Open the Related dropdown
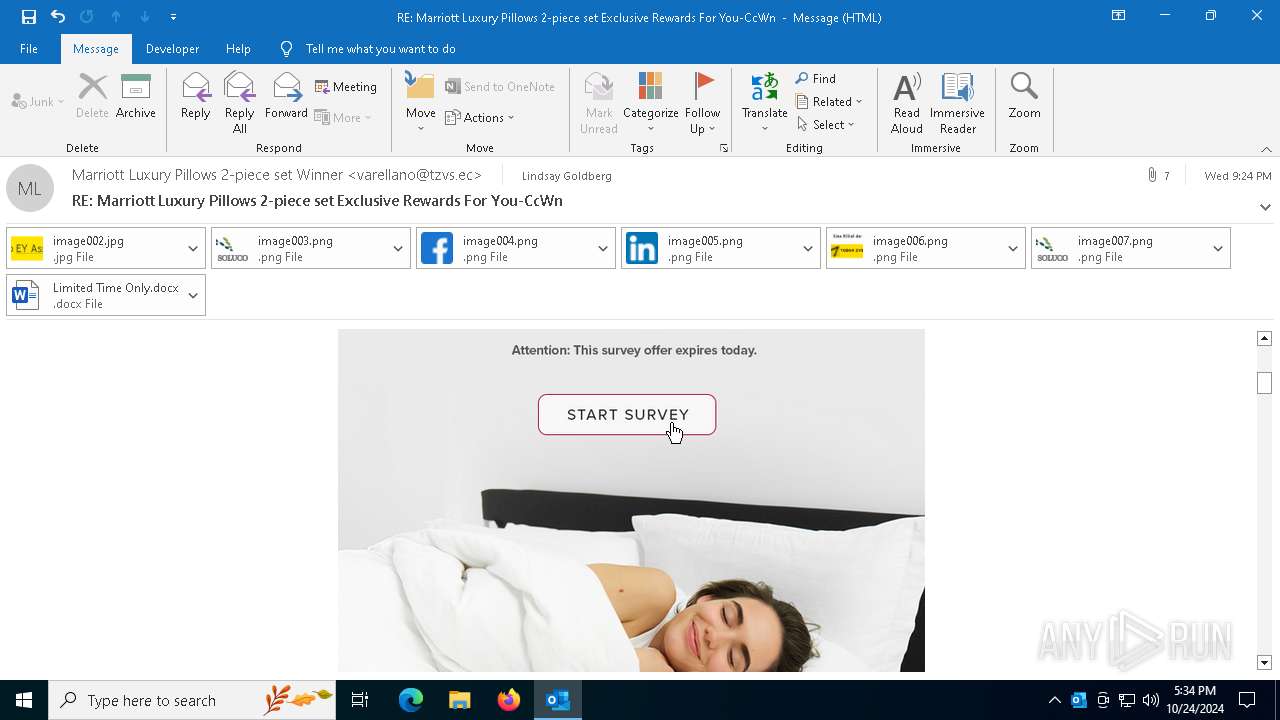 829,101
